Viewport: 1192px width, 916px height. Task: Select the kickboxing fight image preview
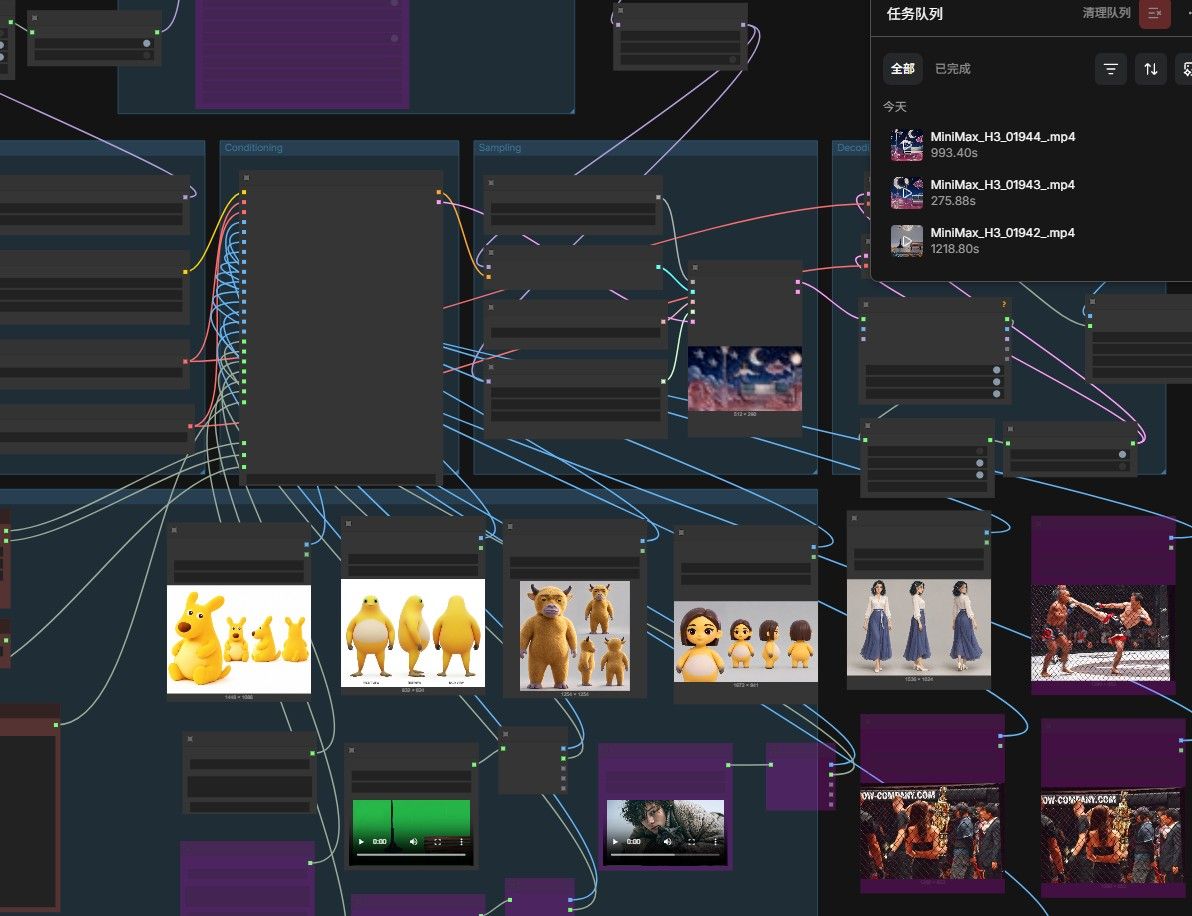point(1100,633)
